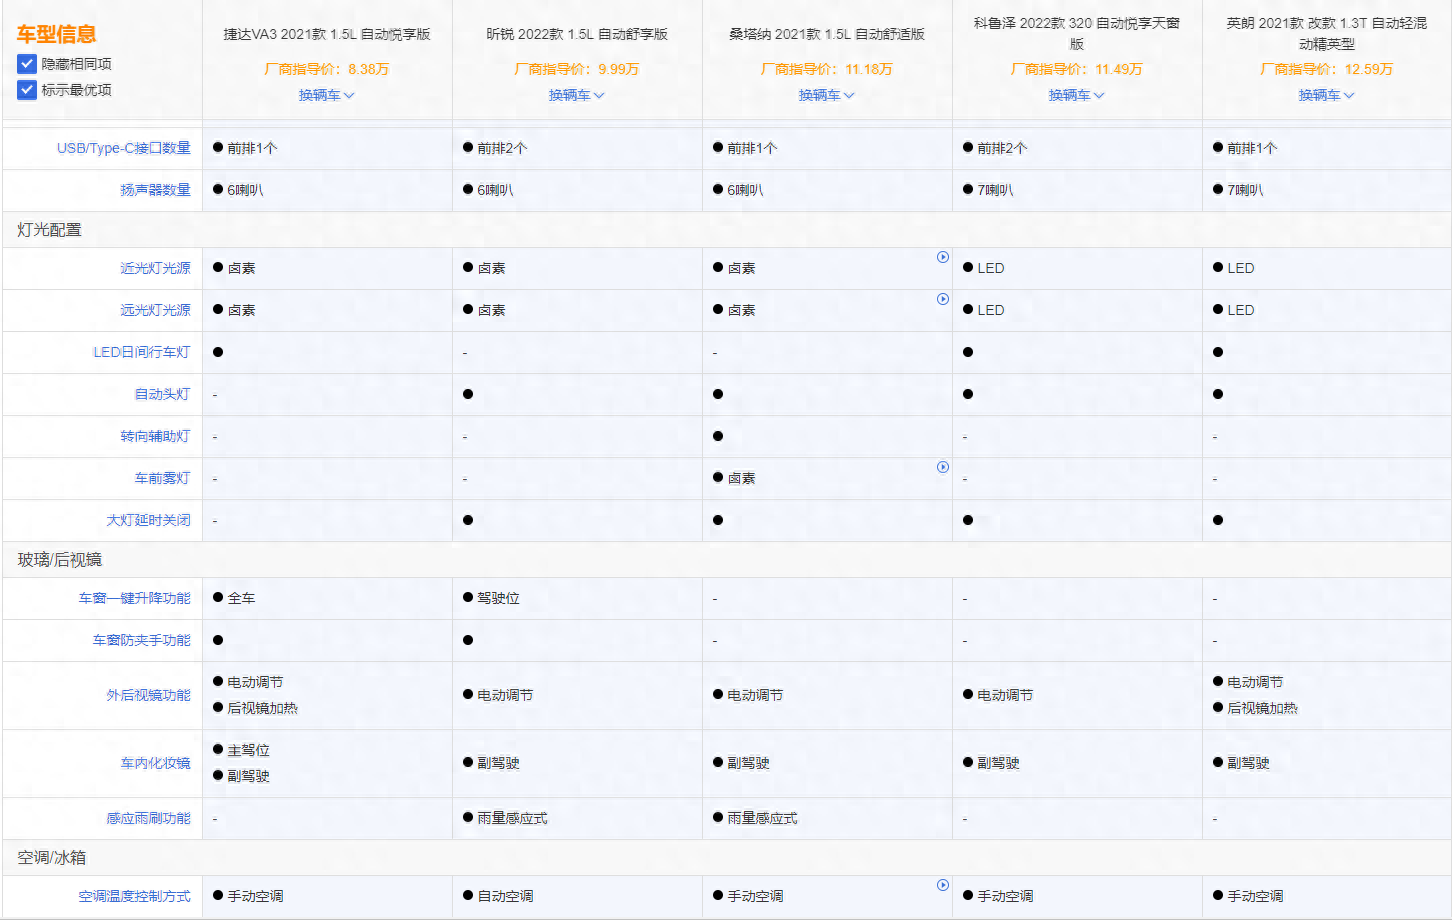
Task: Click the 车型信息 heading
Action: click(57, 34)
